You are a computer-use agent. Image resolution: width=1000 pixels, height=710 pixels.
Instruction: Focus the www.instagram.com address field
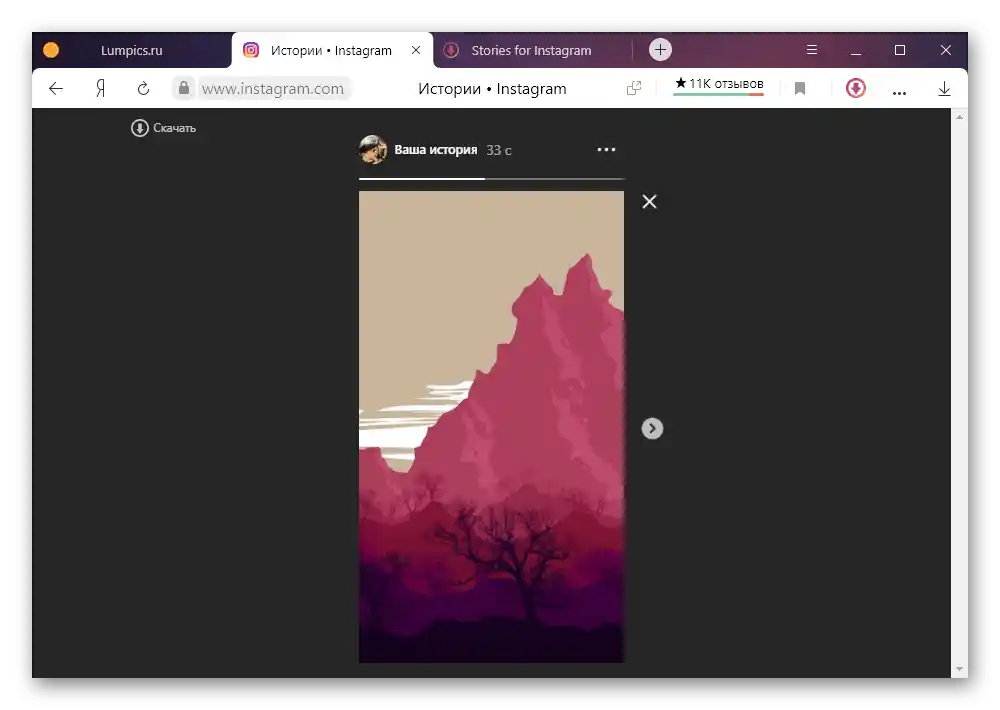click(x=273, y=88)
